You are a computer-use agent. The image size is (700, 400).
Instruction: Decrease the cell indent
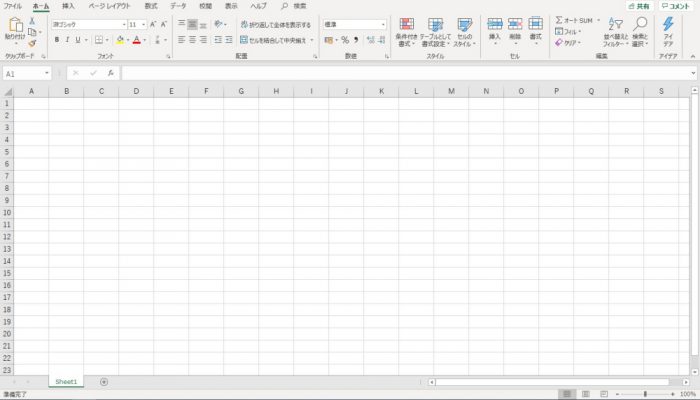point(218,40)
